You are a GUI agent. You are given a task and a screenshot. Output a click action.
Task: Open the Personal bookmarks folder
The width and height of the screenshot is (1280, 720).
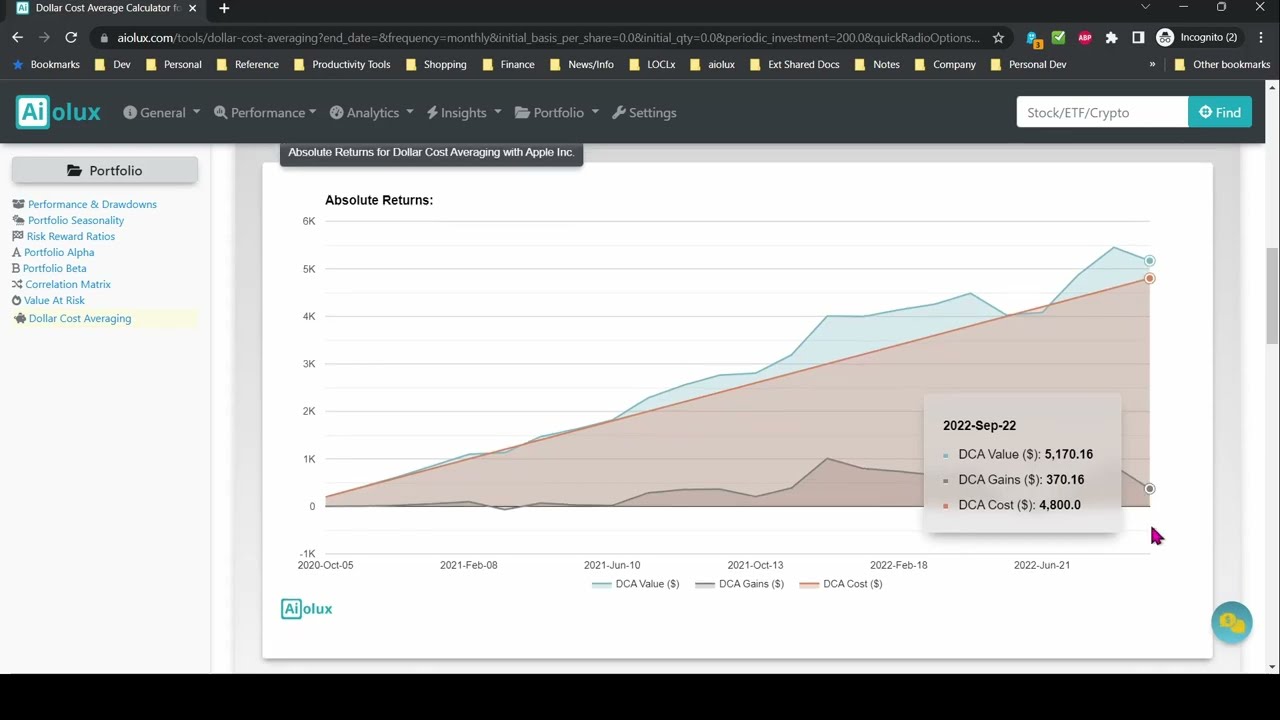tap(173, 64)
